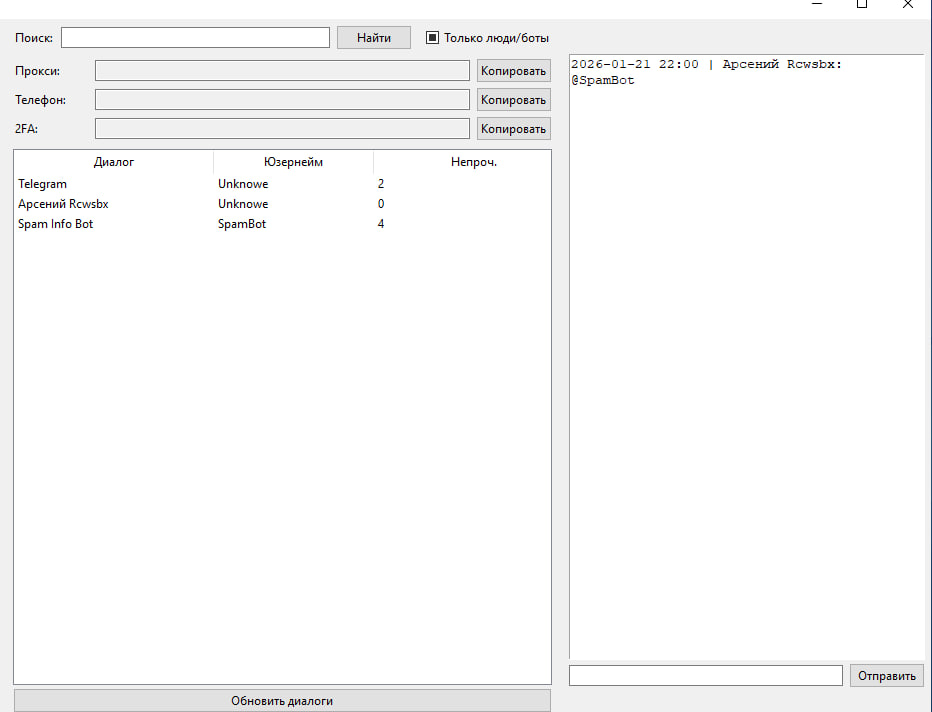
Task: Sort by the Юзернейм column header
Action: (293, 162)
